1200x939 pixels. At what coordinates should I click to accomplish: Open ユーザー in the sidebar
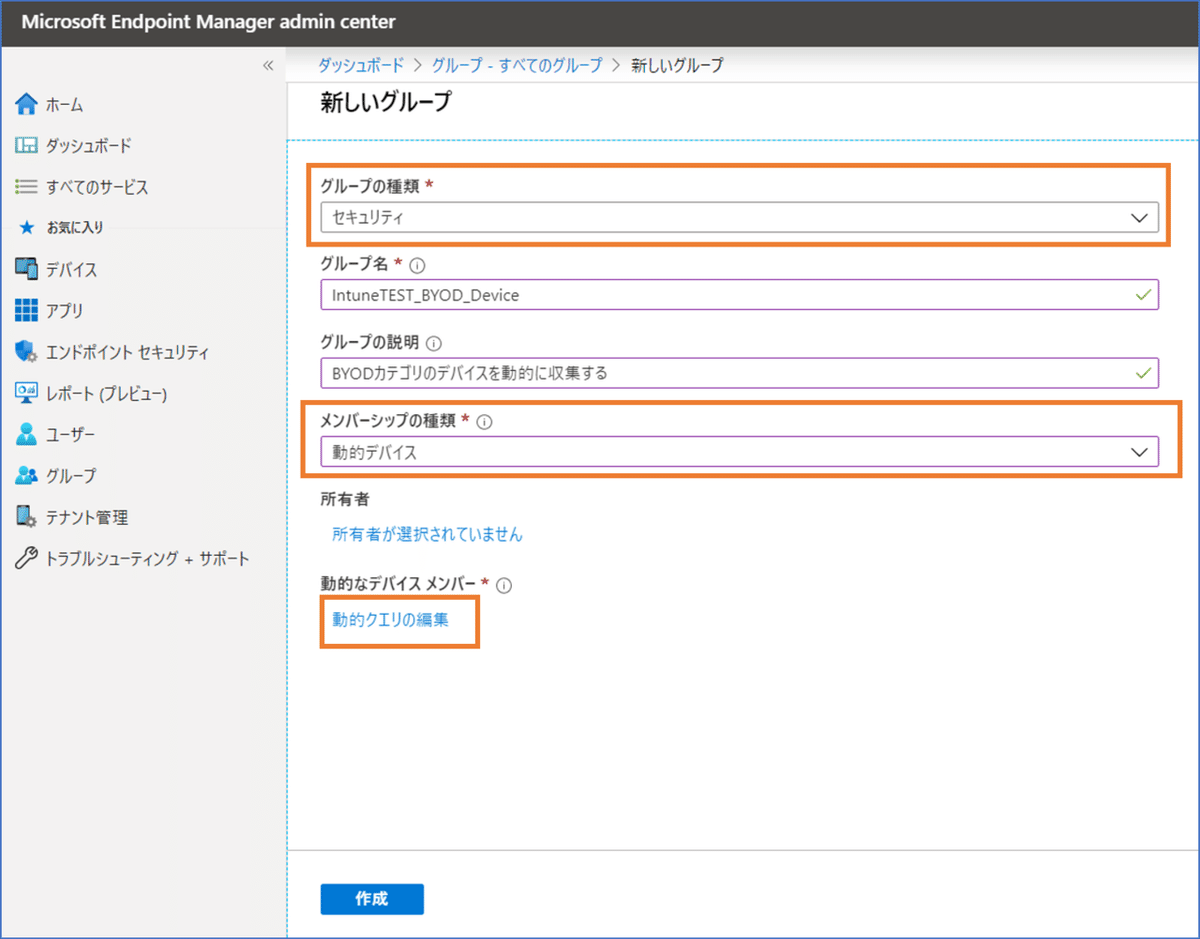point(70,435)
